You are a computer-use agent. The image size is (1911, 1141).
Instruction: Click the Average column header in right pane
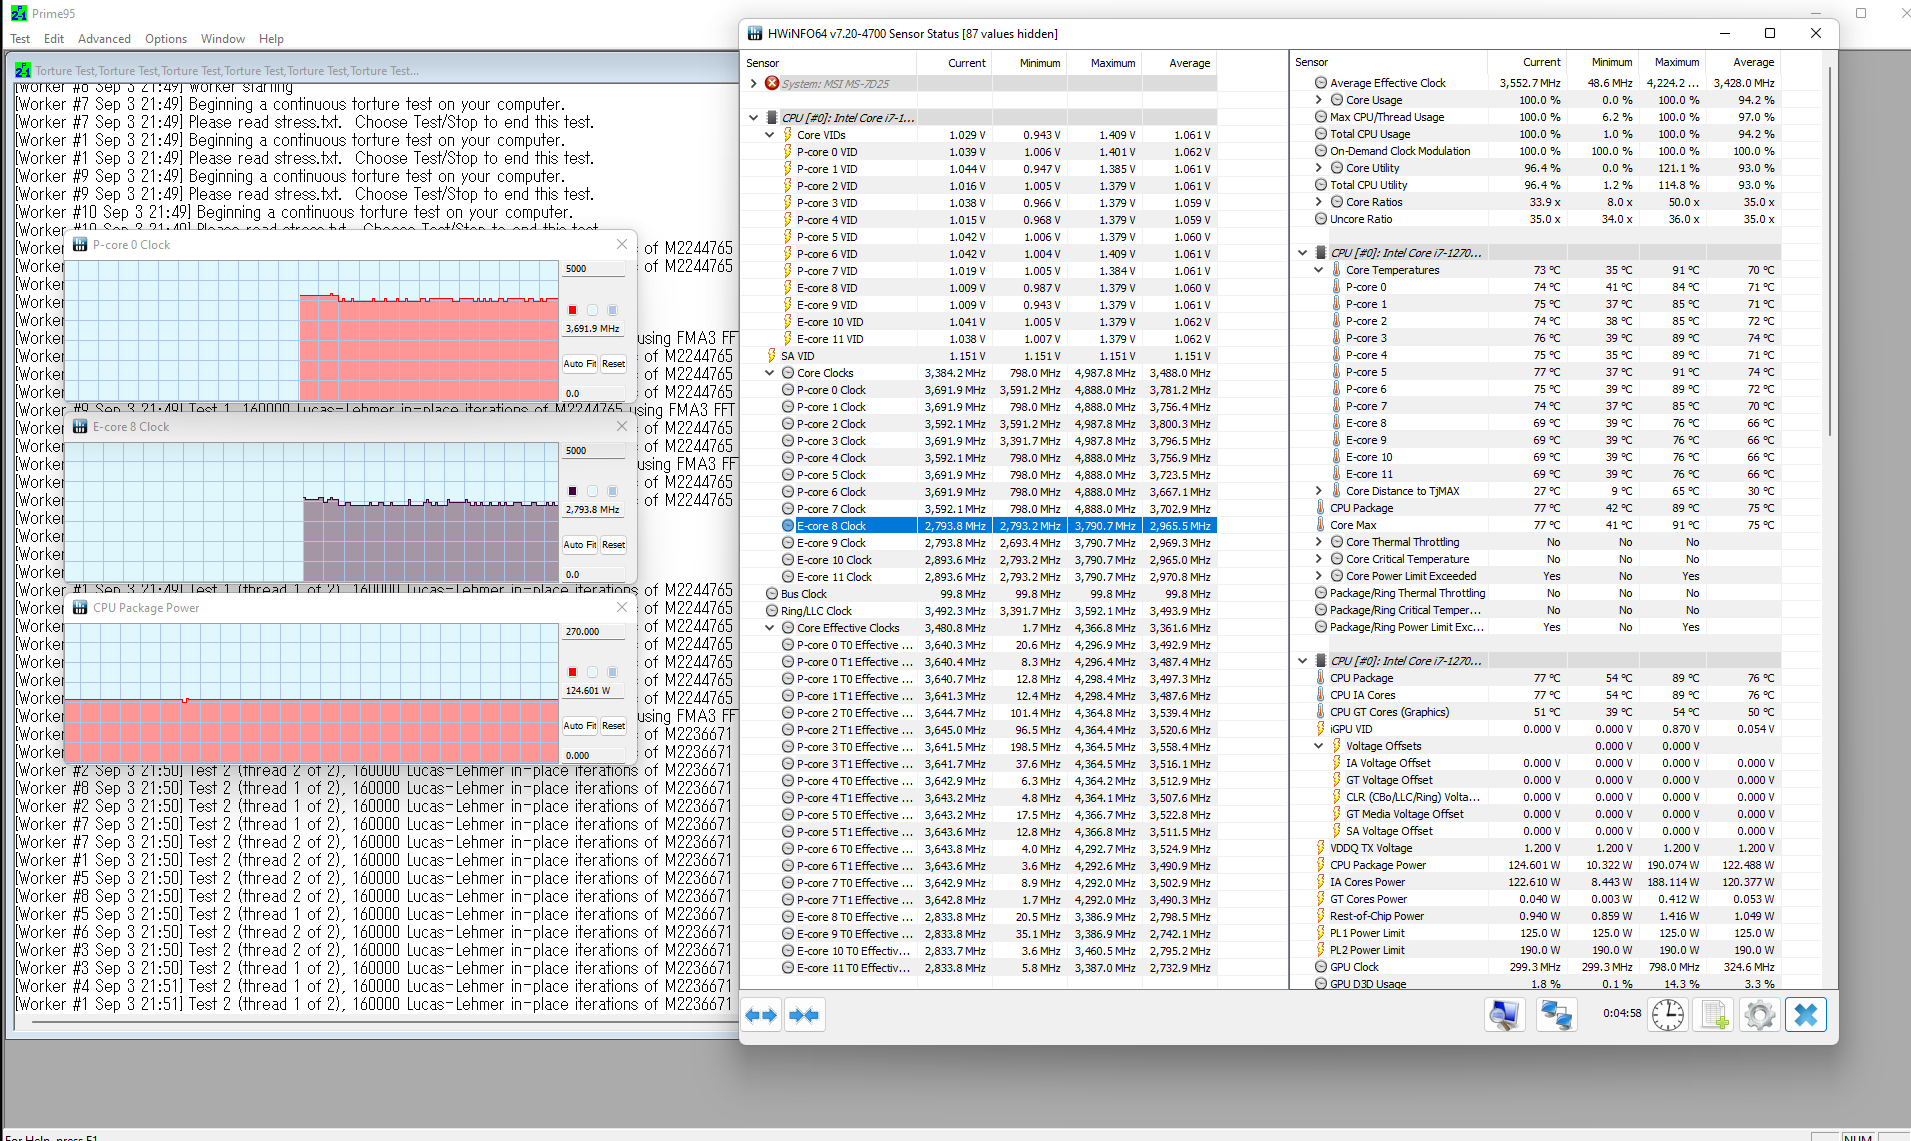pyautogui.click(x=1743, y=62)
